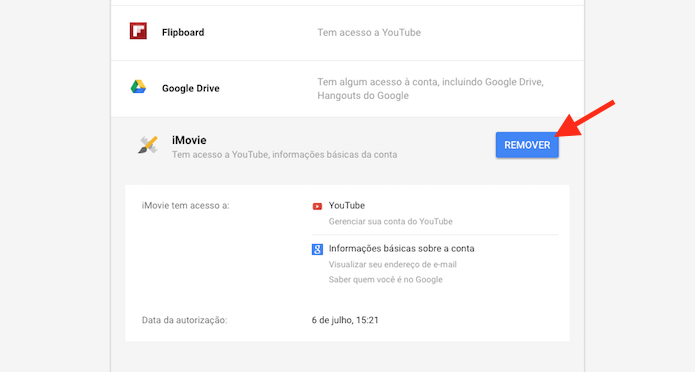
Task: Click 'Tem acesso a YouTube' beside Flipboard
Action: [369, 32]
